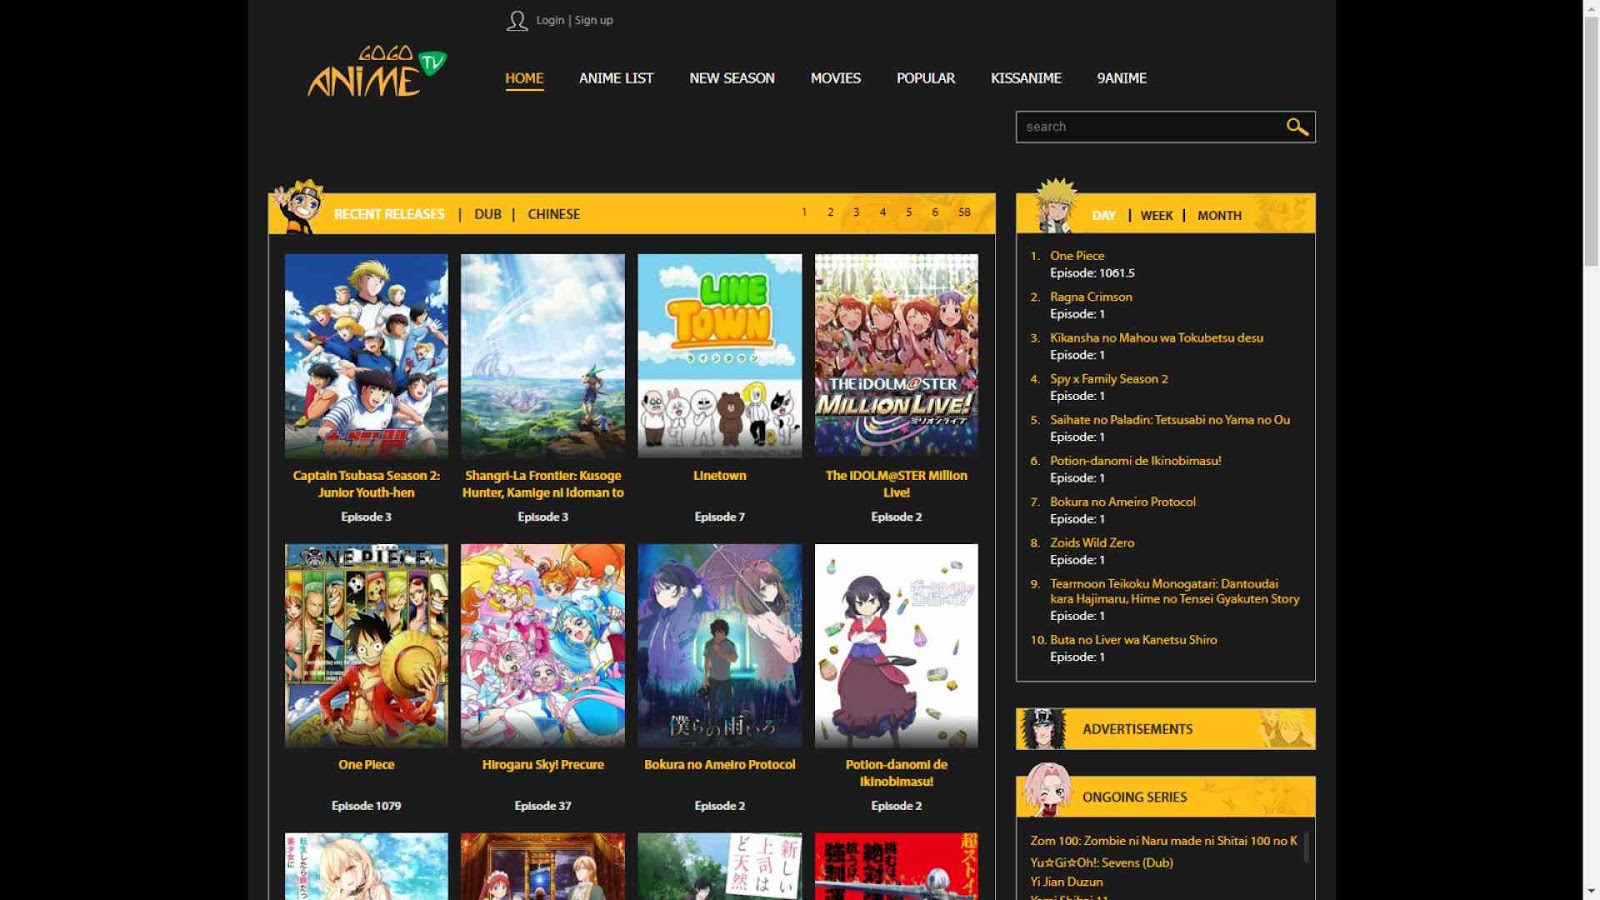Open Kikansha no Mahou wa Tokubetsu desu
This screenshot has height=900, width=1600.
click(1156, 338)
